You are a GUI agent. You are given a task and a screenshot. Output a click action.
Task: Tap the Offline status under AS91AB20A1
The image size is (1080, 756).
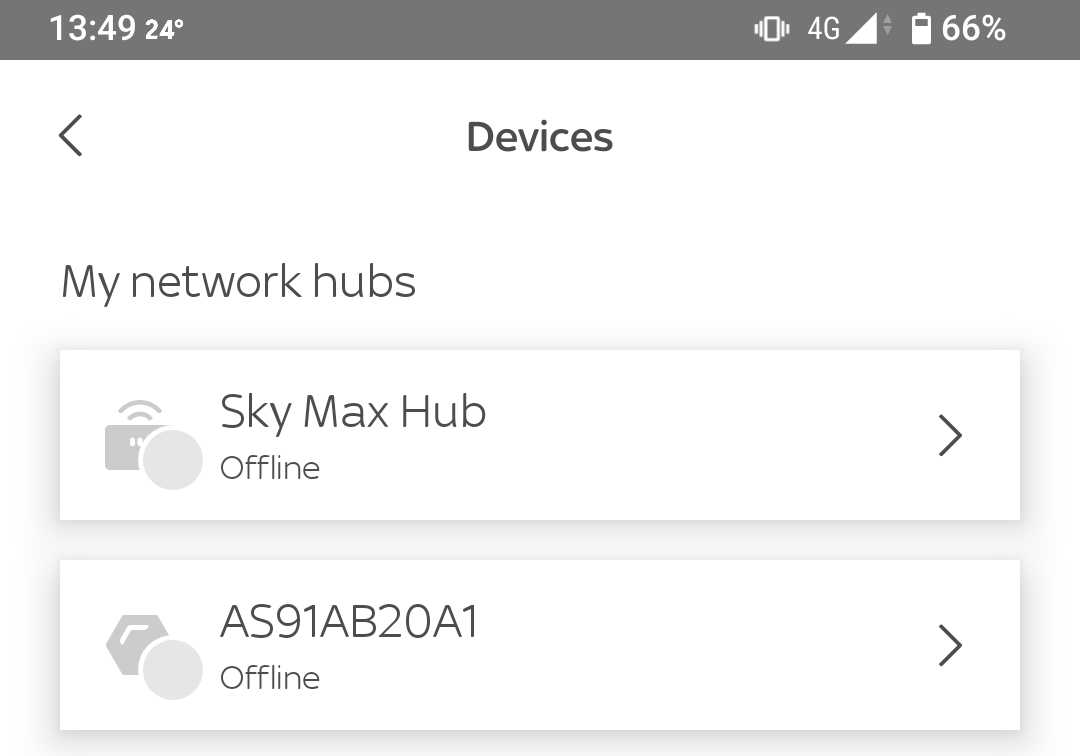coord(270,677)
